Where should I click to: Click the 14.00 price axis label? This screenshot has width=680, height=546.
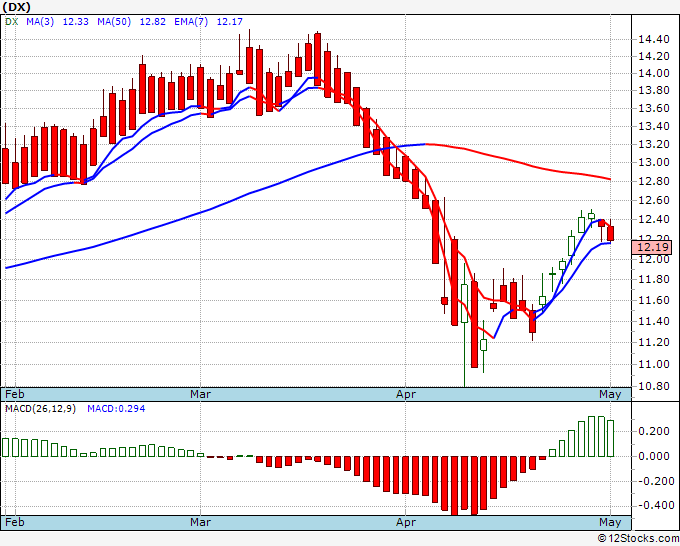(x=654, y=73)
